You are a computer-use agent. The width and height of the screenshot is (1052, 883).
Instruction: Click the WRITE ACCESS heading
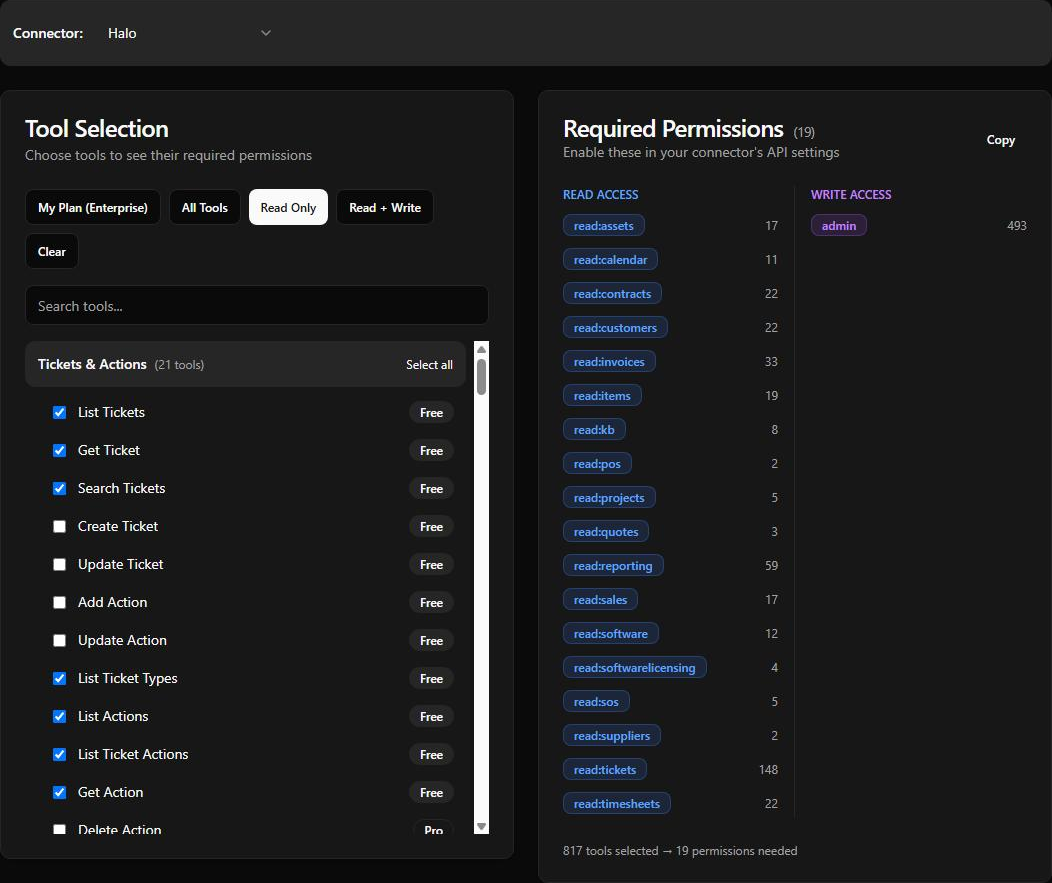pos(851,195)
